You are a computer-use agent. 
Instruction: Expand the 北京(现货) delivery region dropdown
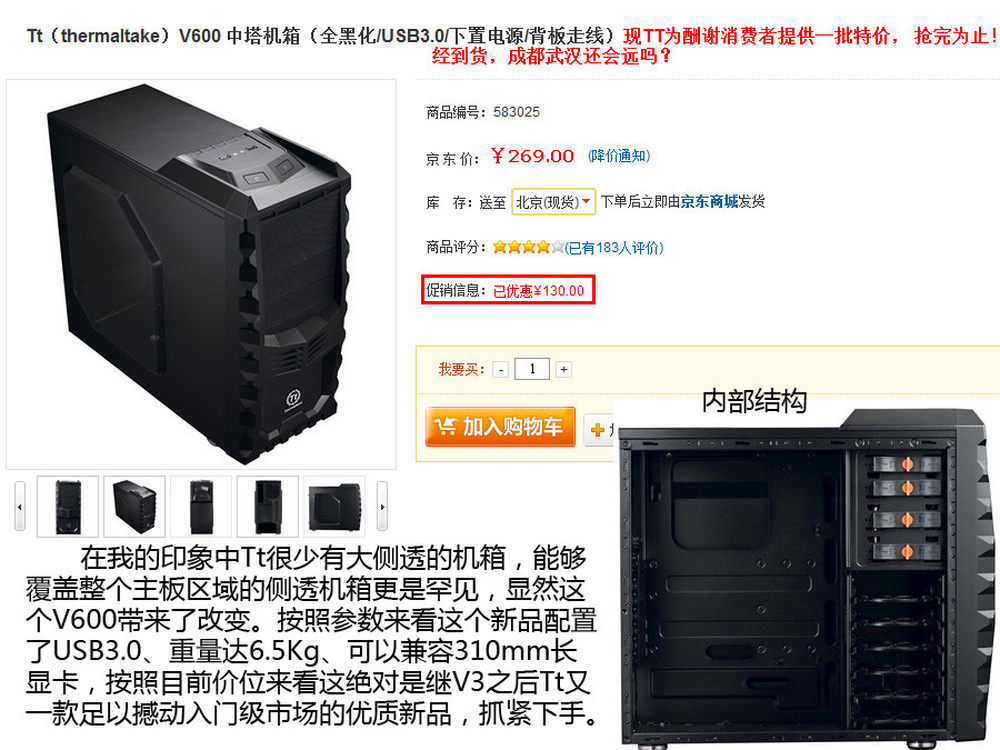[553, 202]
